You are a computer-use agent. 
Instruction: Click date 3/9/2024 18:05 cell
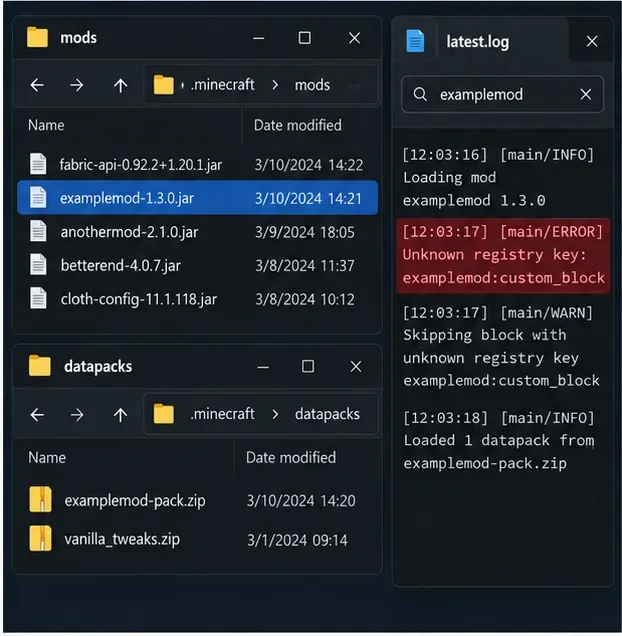(305, 232)
